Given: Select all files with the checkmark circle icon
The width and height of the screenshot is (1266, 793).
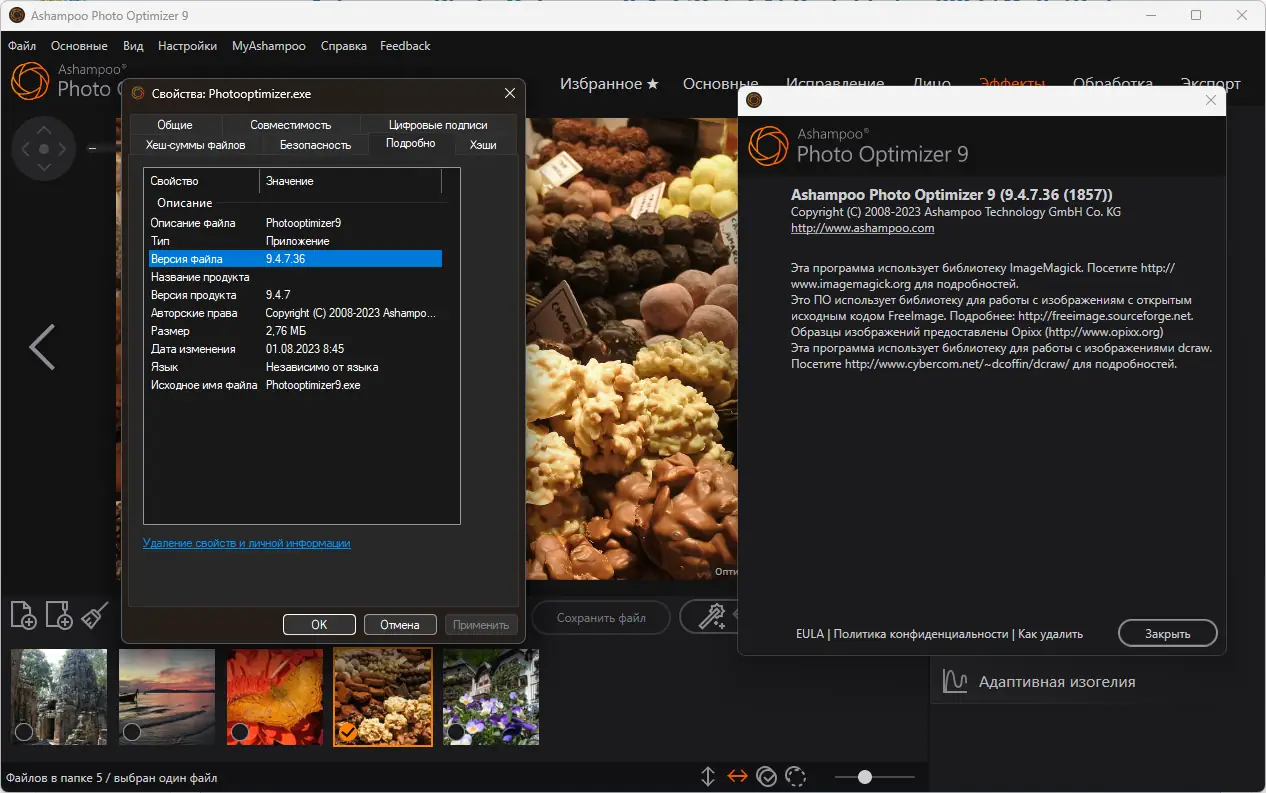Looking at the screenshot, I should tap(767, 777).
